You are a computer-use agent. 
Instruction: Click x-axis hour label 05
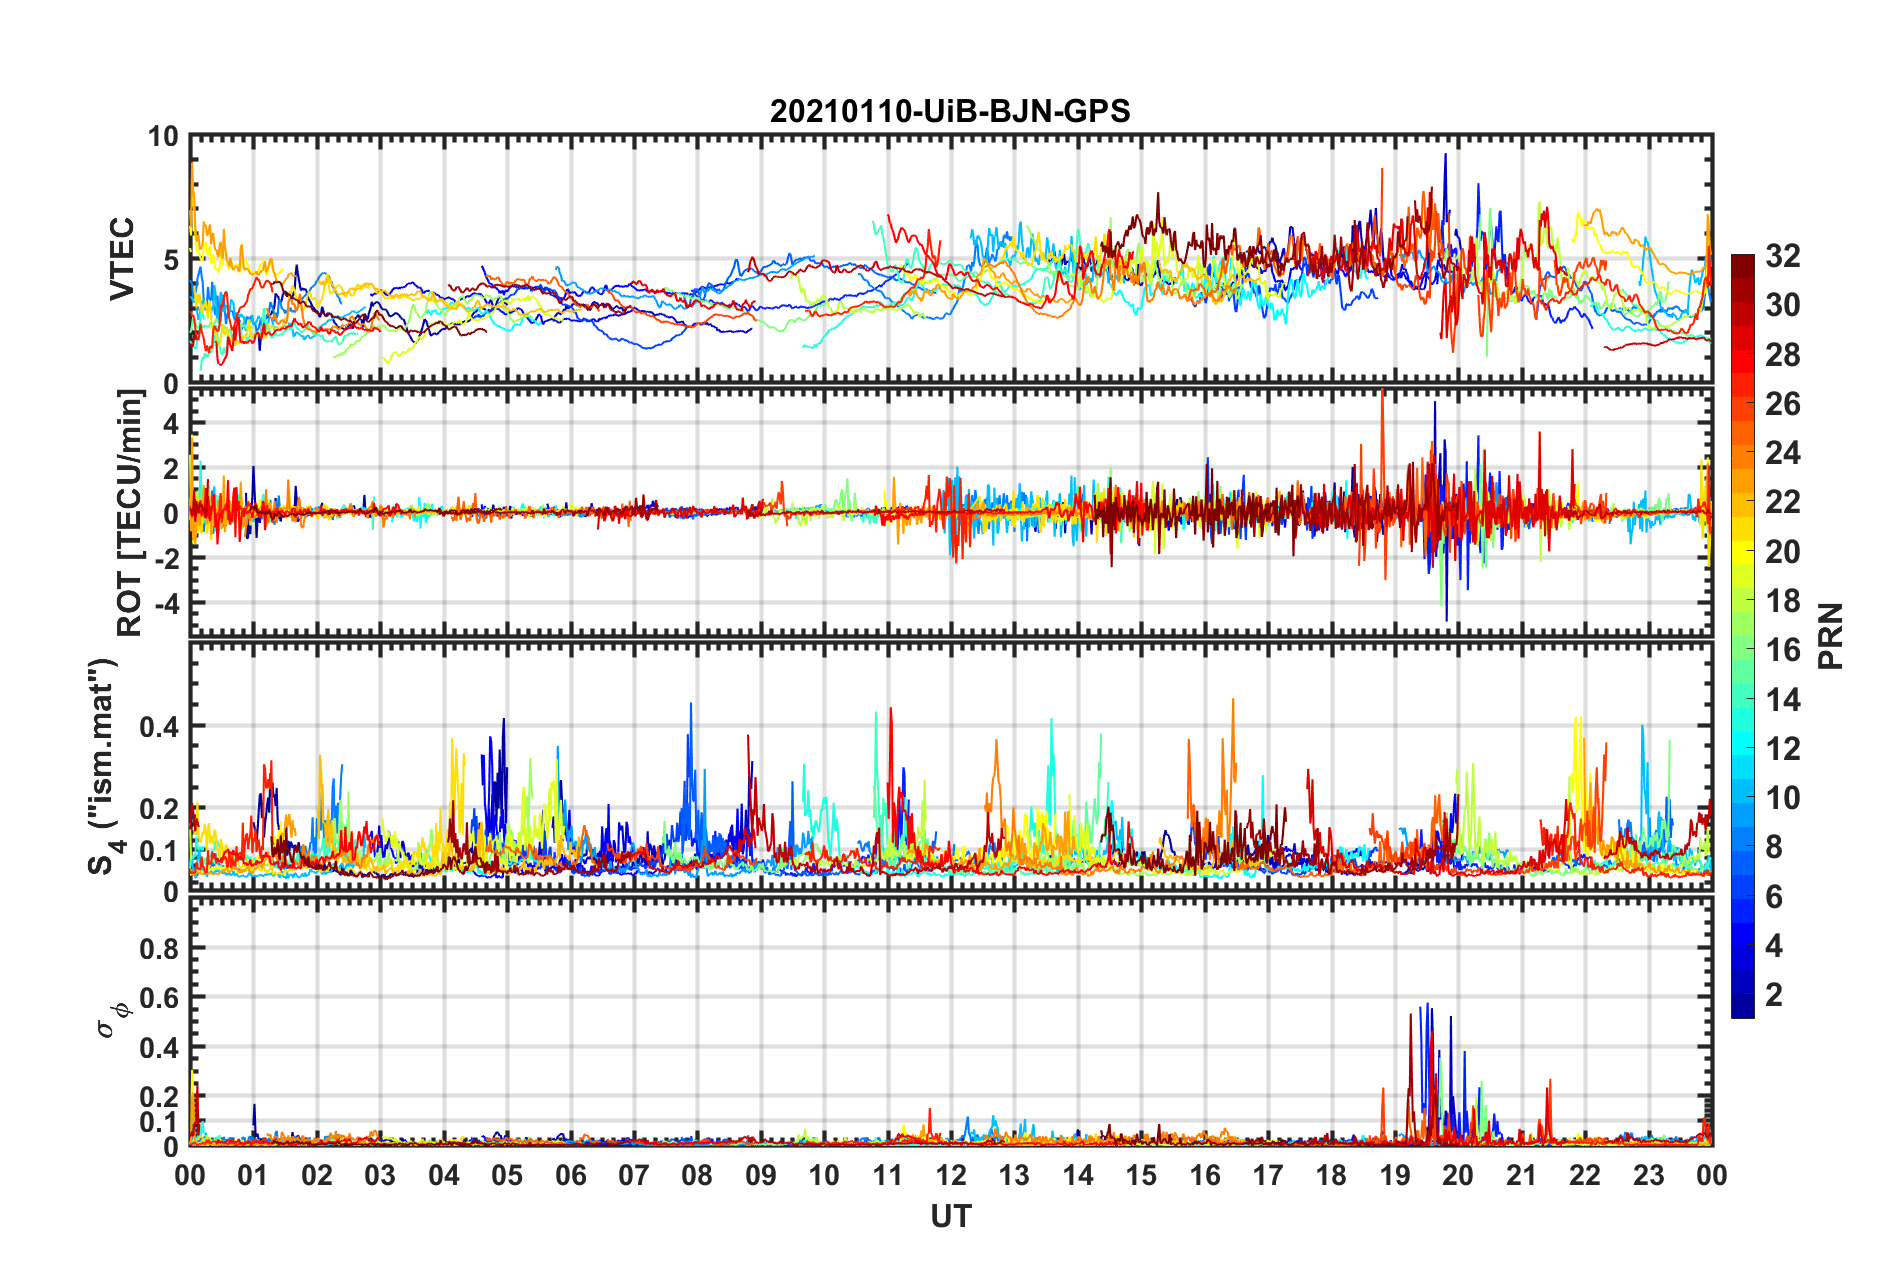coord(507,1175)
